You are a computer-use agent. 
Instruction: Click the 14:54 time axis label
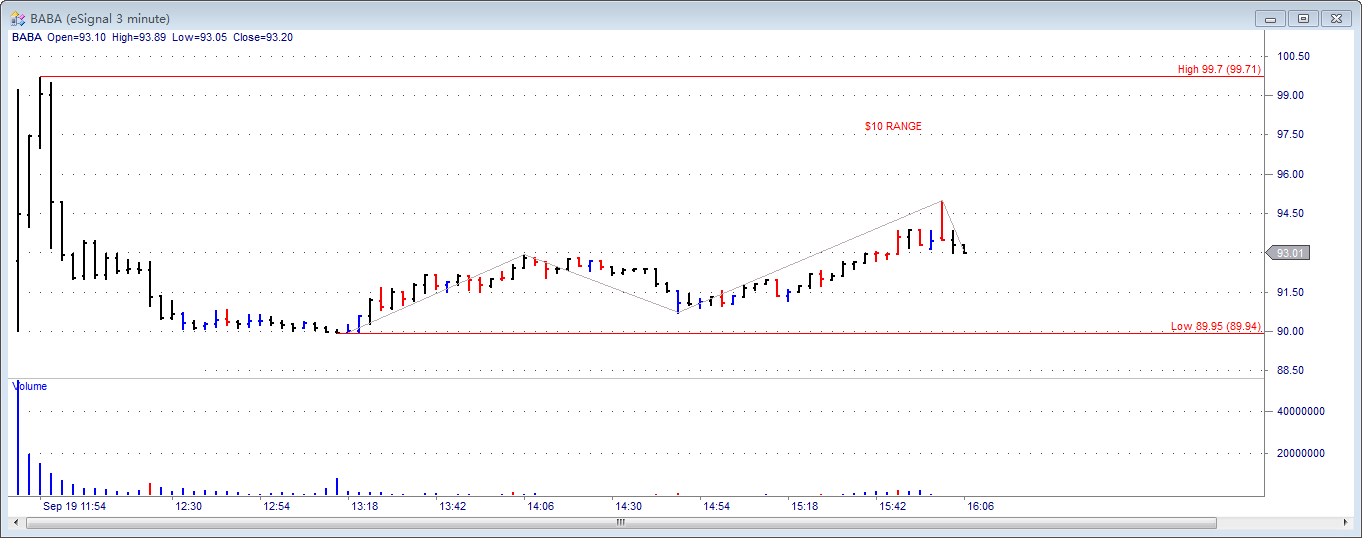tap(716, 506)
